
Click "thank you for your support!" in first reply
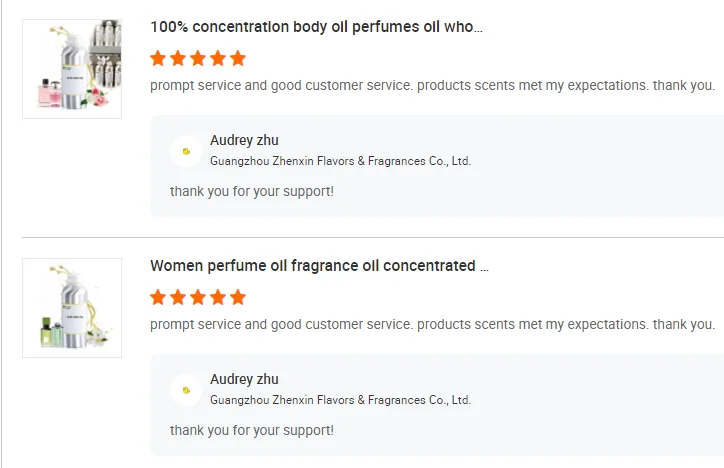[252, 191]
